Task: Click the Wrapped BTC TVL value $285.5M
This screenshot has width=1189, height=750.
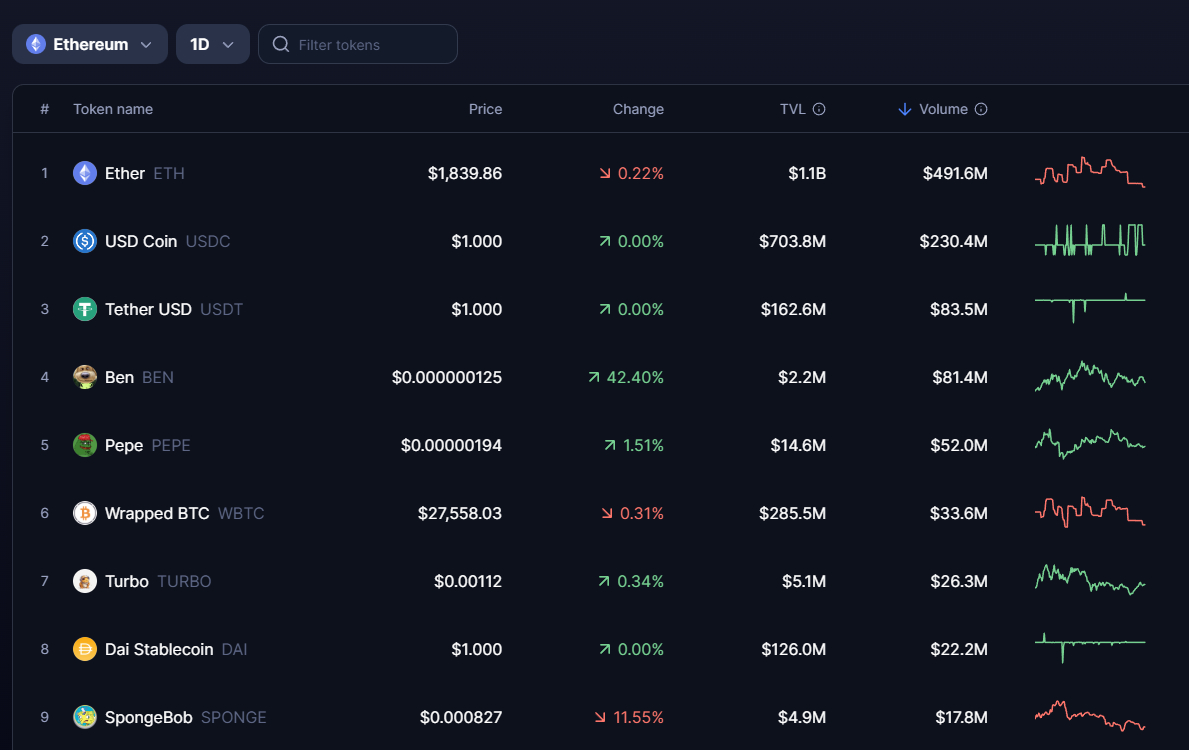Action: pyautogui.click(x=792, y=513)
